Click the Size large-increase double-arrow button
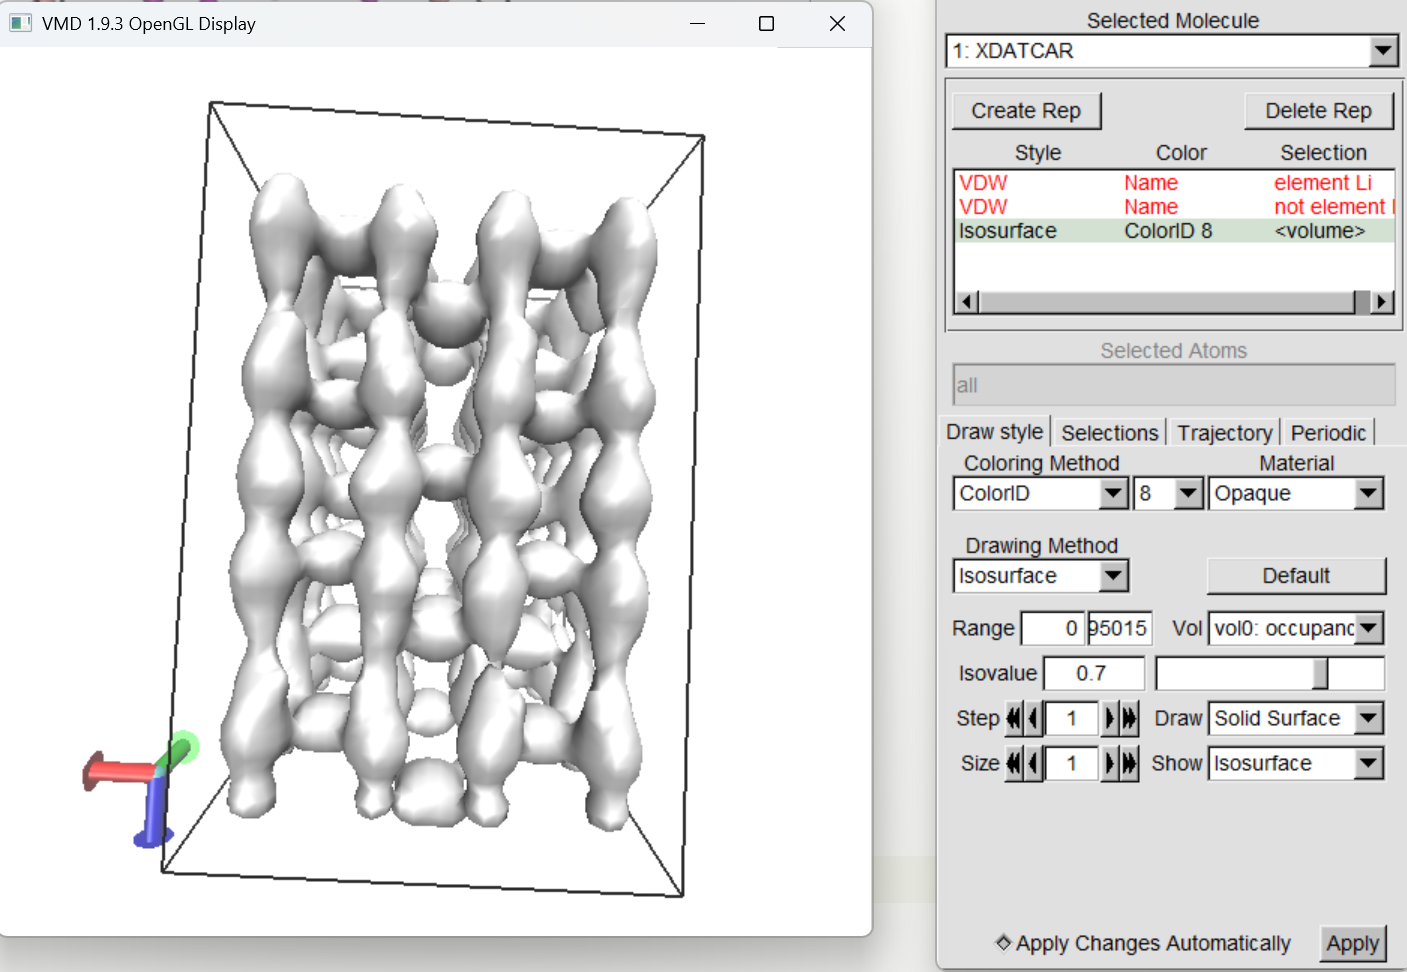 (x=1129, y=763)
